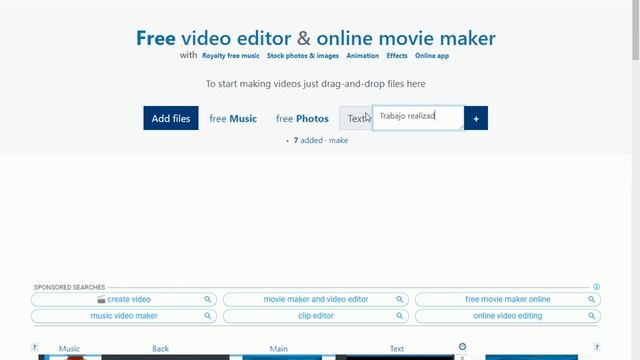Viewport: 640px width, 360px height.
Task: Click the Free video editor page heading
Action: click(316, 38)
